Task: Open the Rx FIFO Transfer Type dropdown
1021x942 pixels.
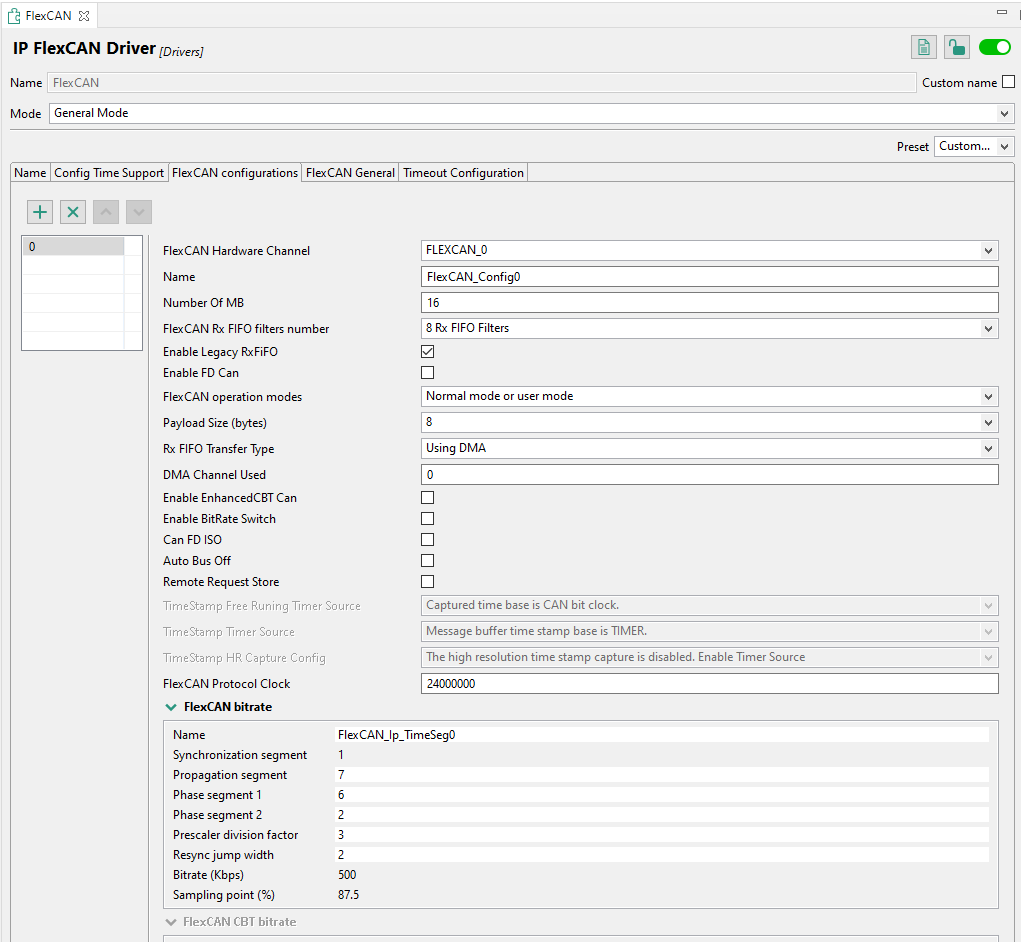Action: pyautogui.click(x=710, y=449)
